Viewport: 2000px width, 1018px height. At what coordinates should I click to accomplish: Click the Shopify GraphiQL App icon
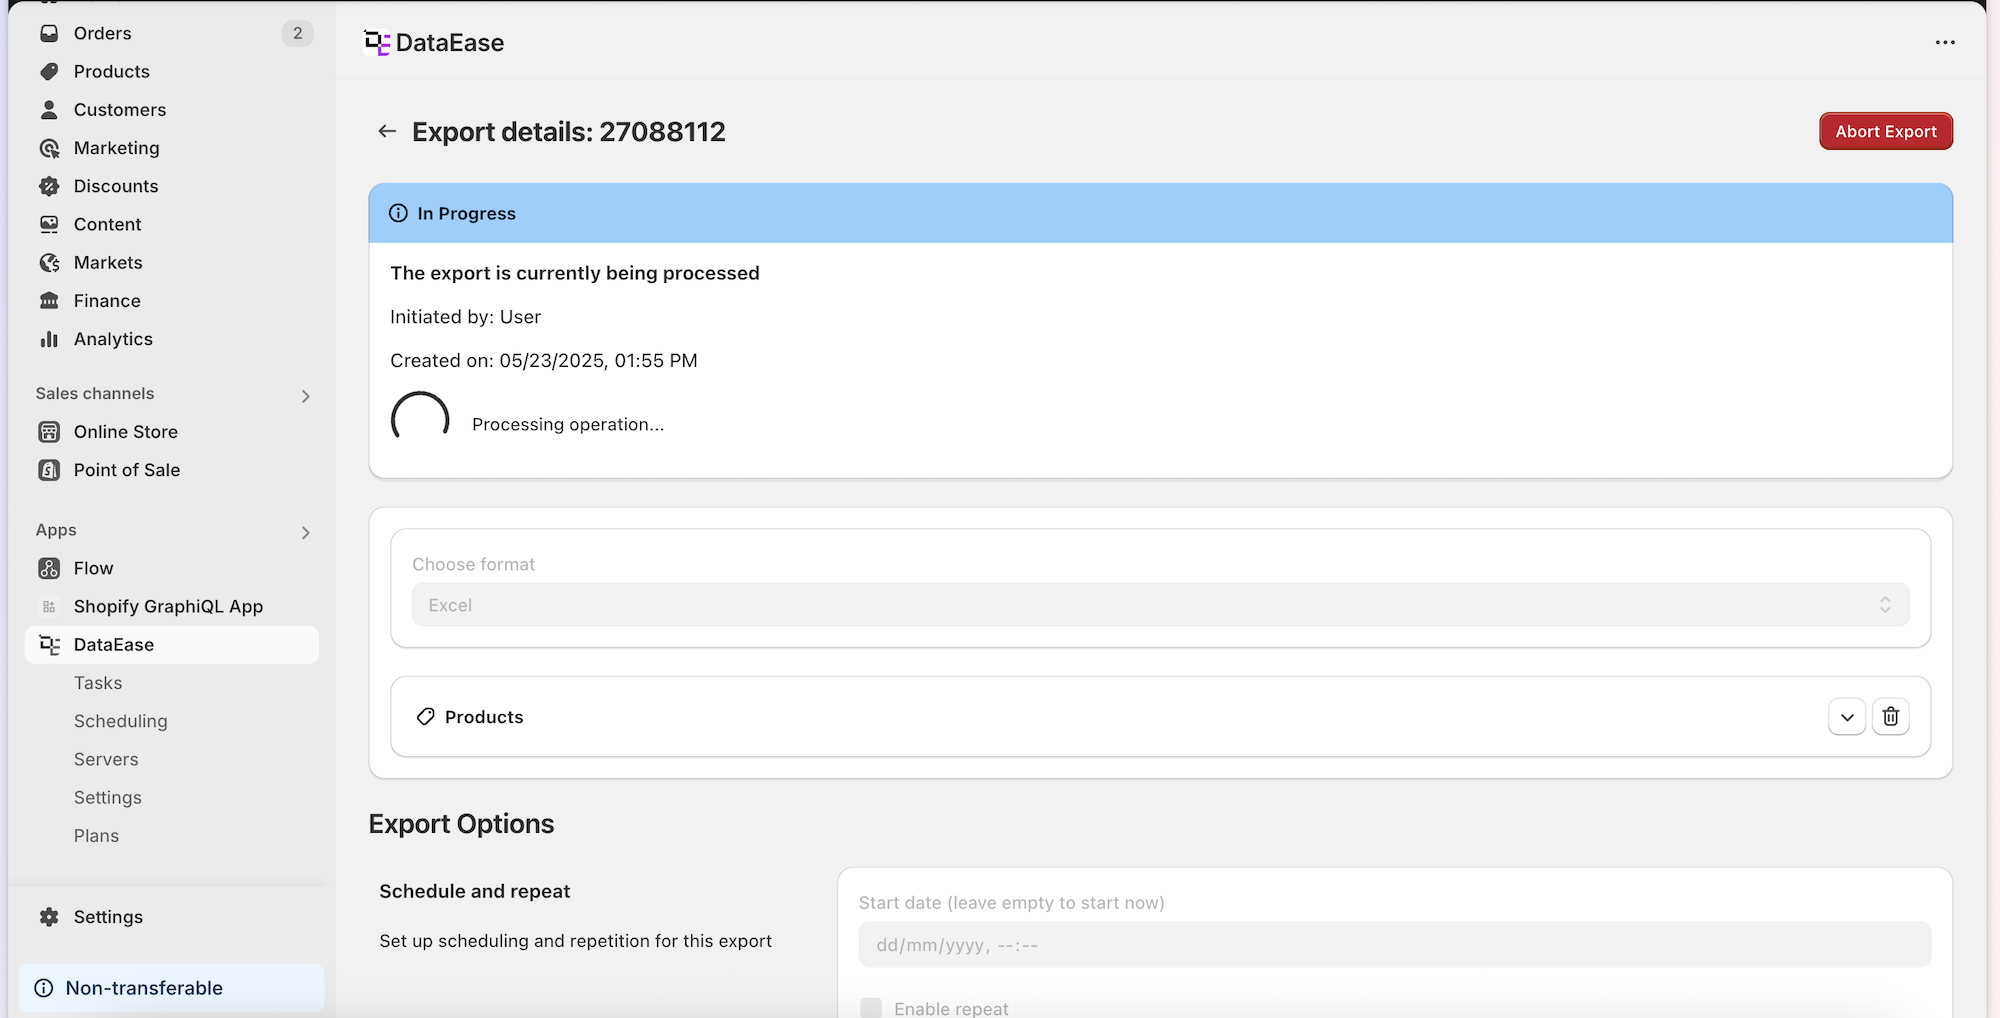click(49, 606)
